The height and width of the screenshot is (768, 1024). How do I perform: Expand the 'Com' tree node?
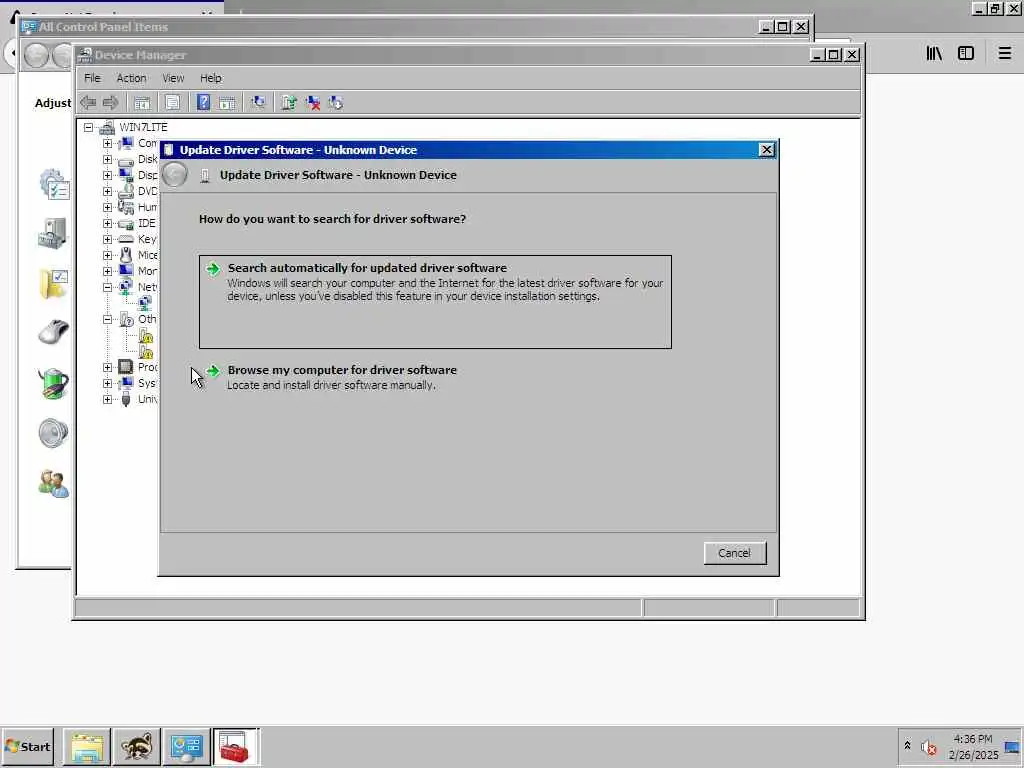pyautogui.click(x=107, y=143)
